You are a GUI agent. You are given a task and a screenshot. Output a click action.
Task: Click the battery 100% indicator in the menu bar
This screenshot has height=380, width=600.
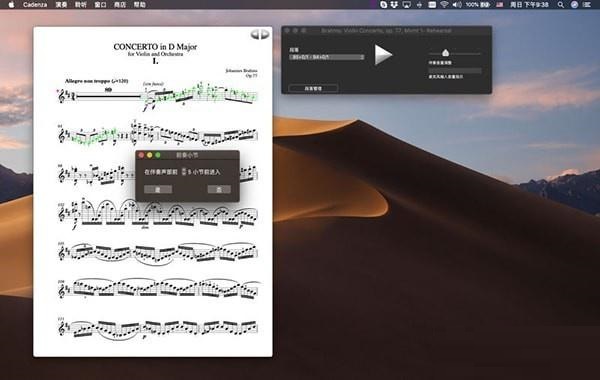[x=478, y=5]
